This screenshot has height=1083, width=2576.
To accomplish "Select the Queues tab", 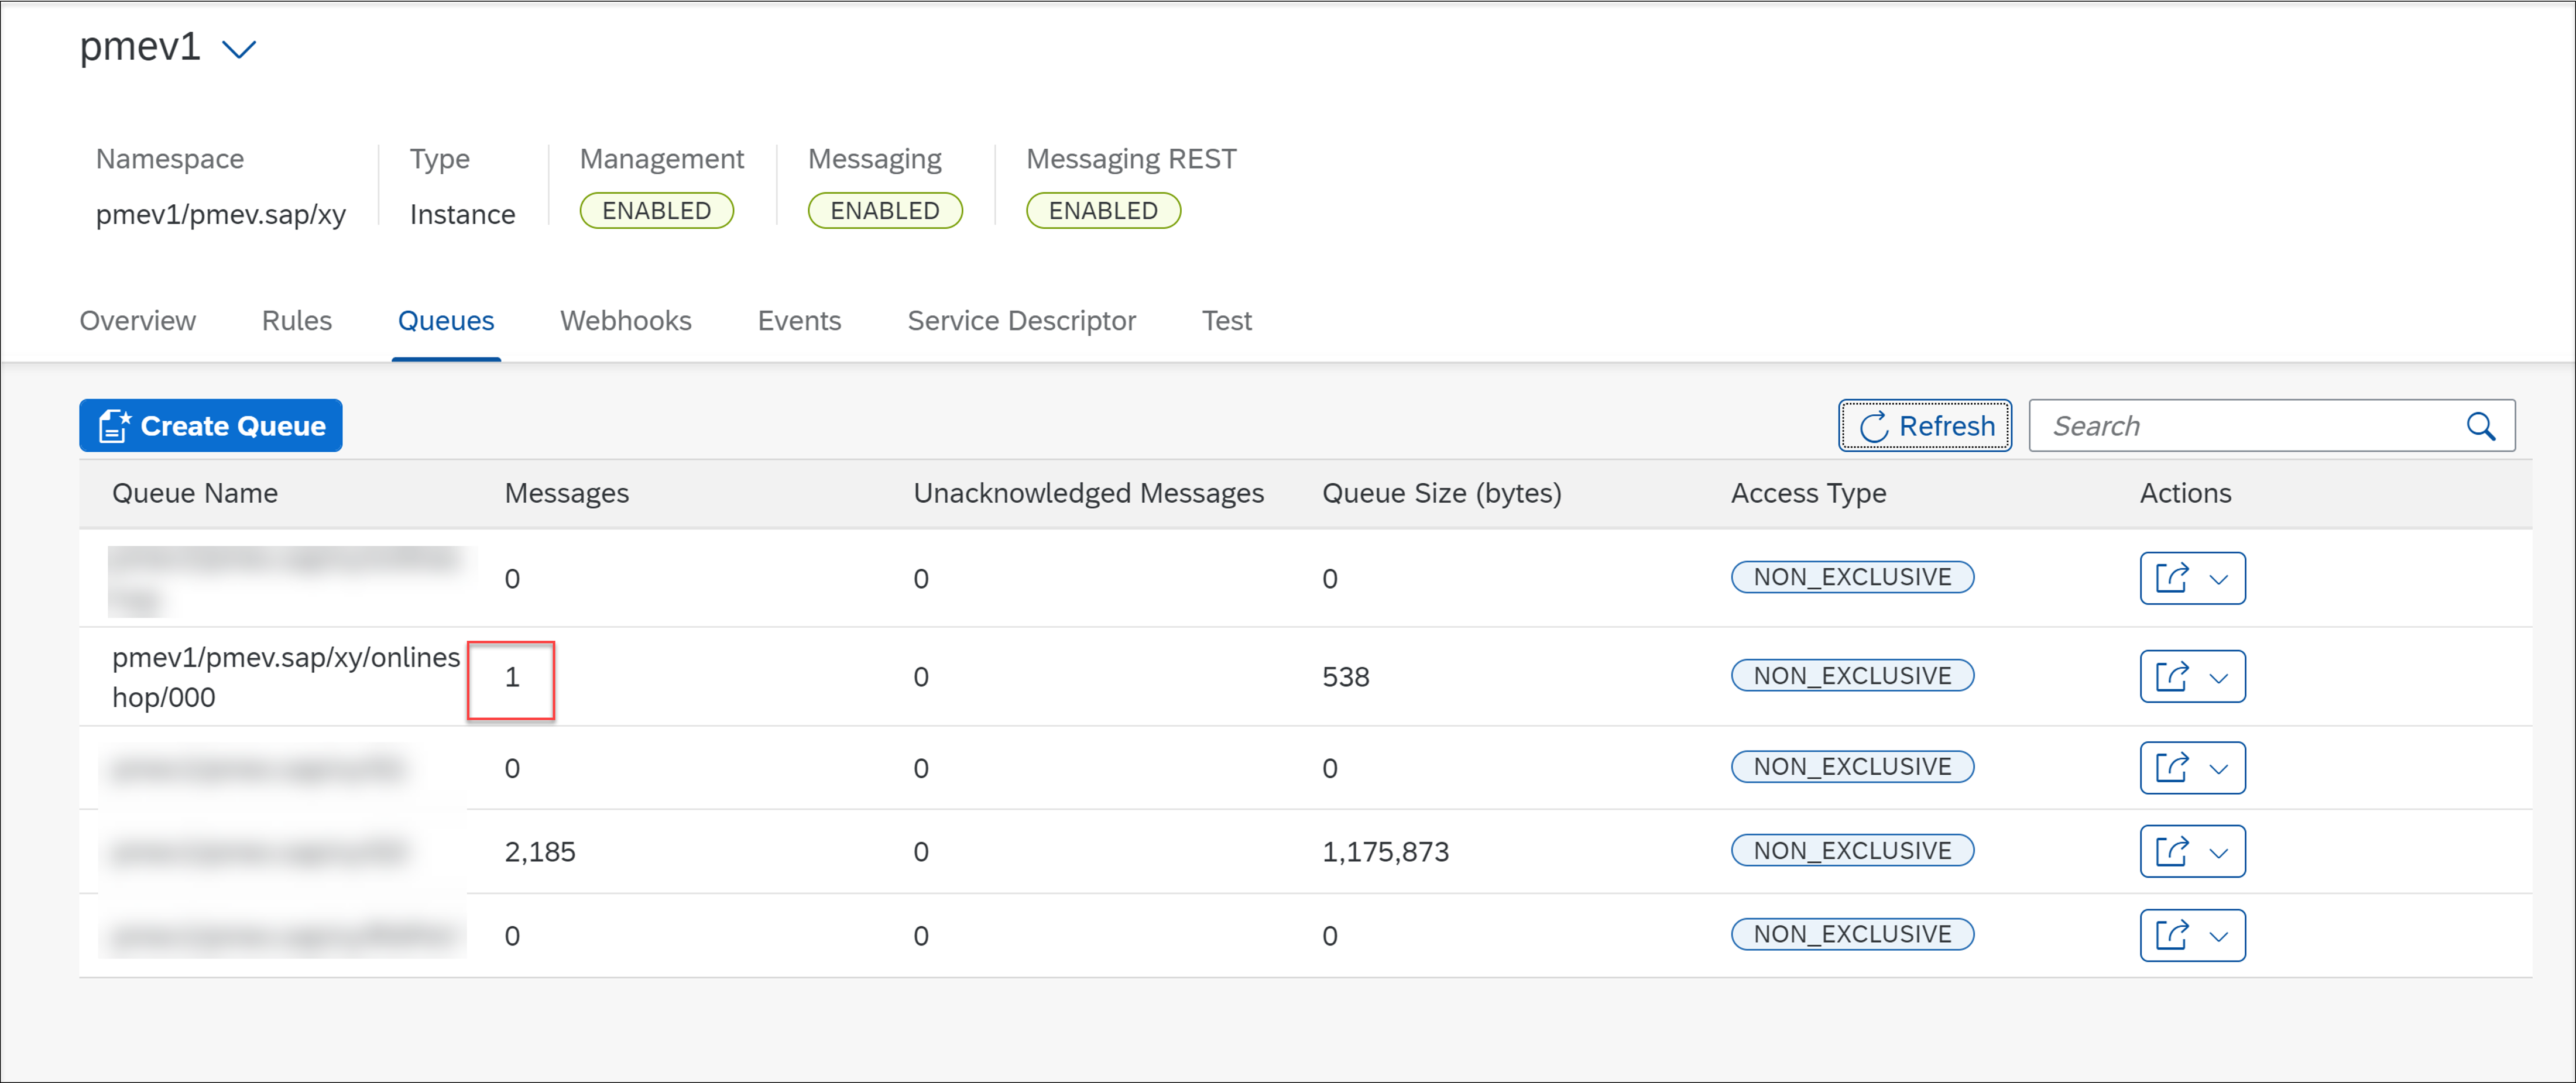I will tap(446, 321).
